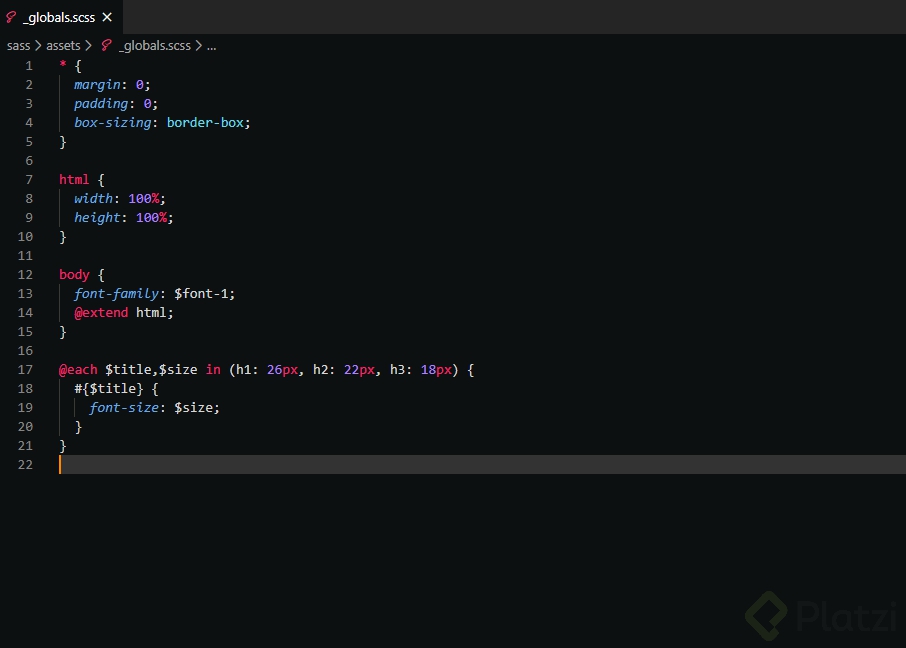Click the 'box-sizing' property text
906x648 pixels.
pyautogui.click(x=113, y=123)
